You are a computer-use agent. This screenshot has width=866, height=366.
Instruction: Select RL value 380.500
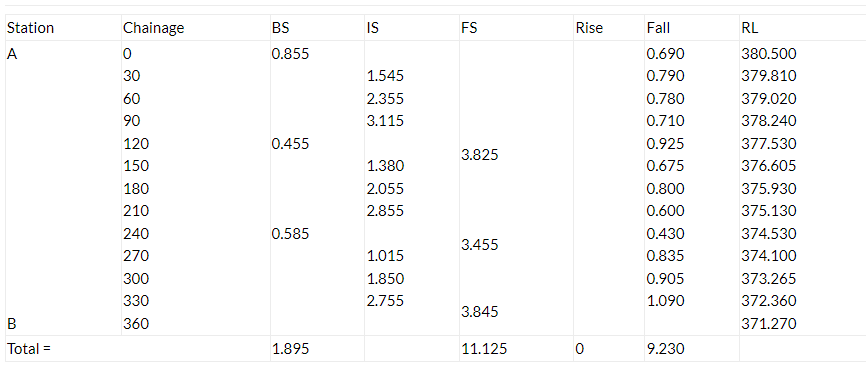(769, 54)
